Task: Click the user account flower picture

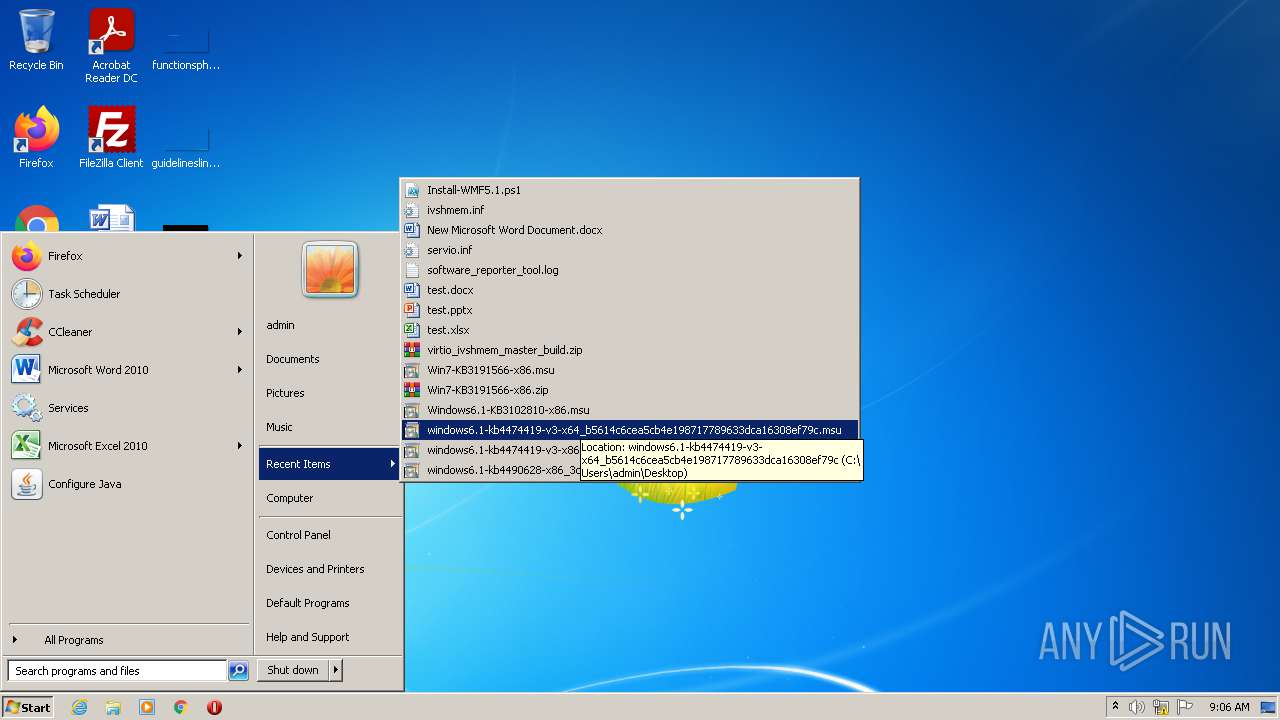Action: (x=330, y=270)
